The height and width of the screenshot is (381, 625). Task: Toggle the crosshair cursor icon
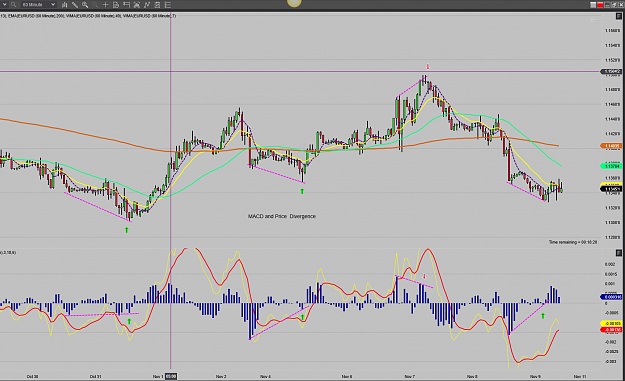106,5
